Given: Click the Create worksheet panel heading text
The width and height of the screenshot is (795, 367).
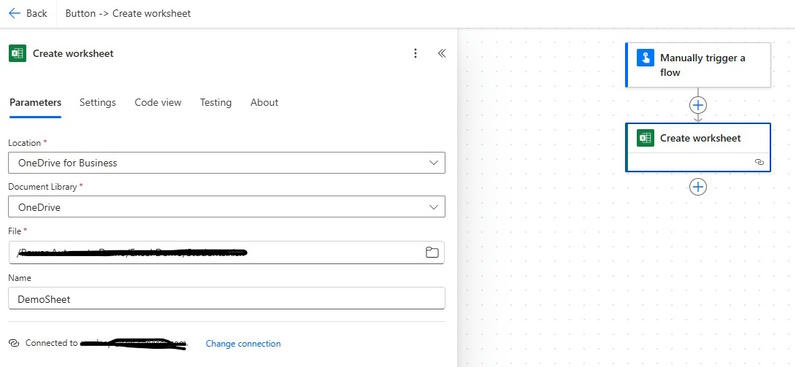Looking at the screenshot, I should 73,53.
